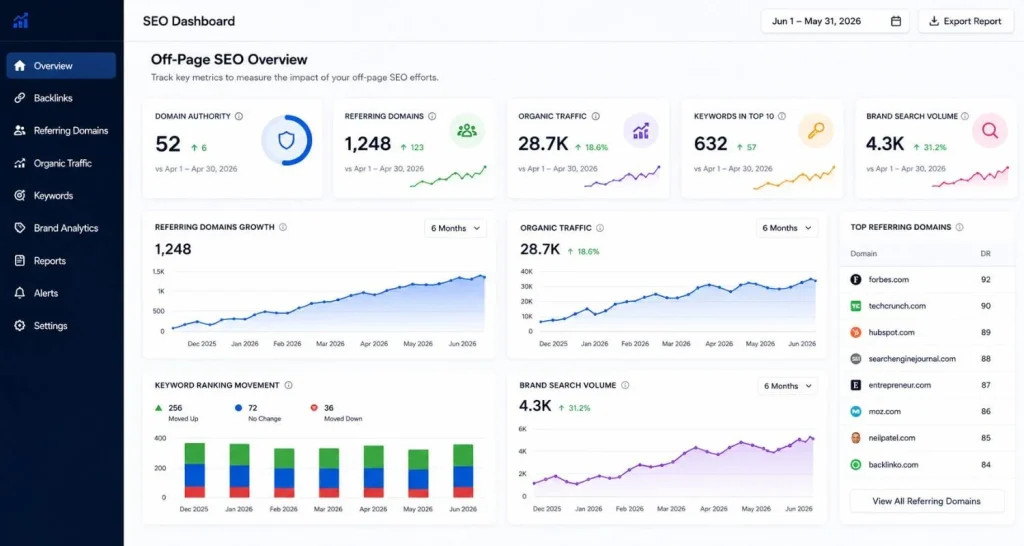Click the Brand Search Volume chart info icon
Image resolution: width=1024 pixels, height=546 pixels.
(625, 385)
